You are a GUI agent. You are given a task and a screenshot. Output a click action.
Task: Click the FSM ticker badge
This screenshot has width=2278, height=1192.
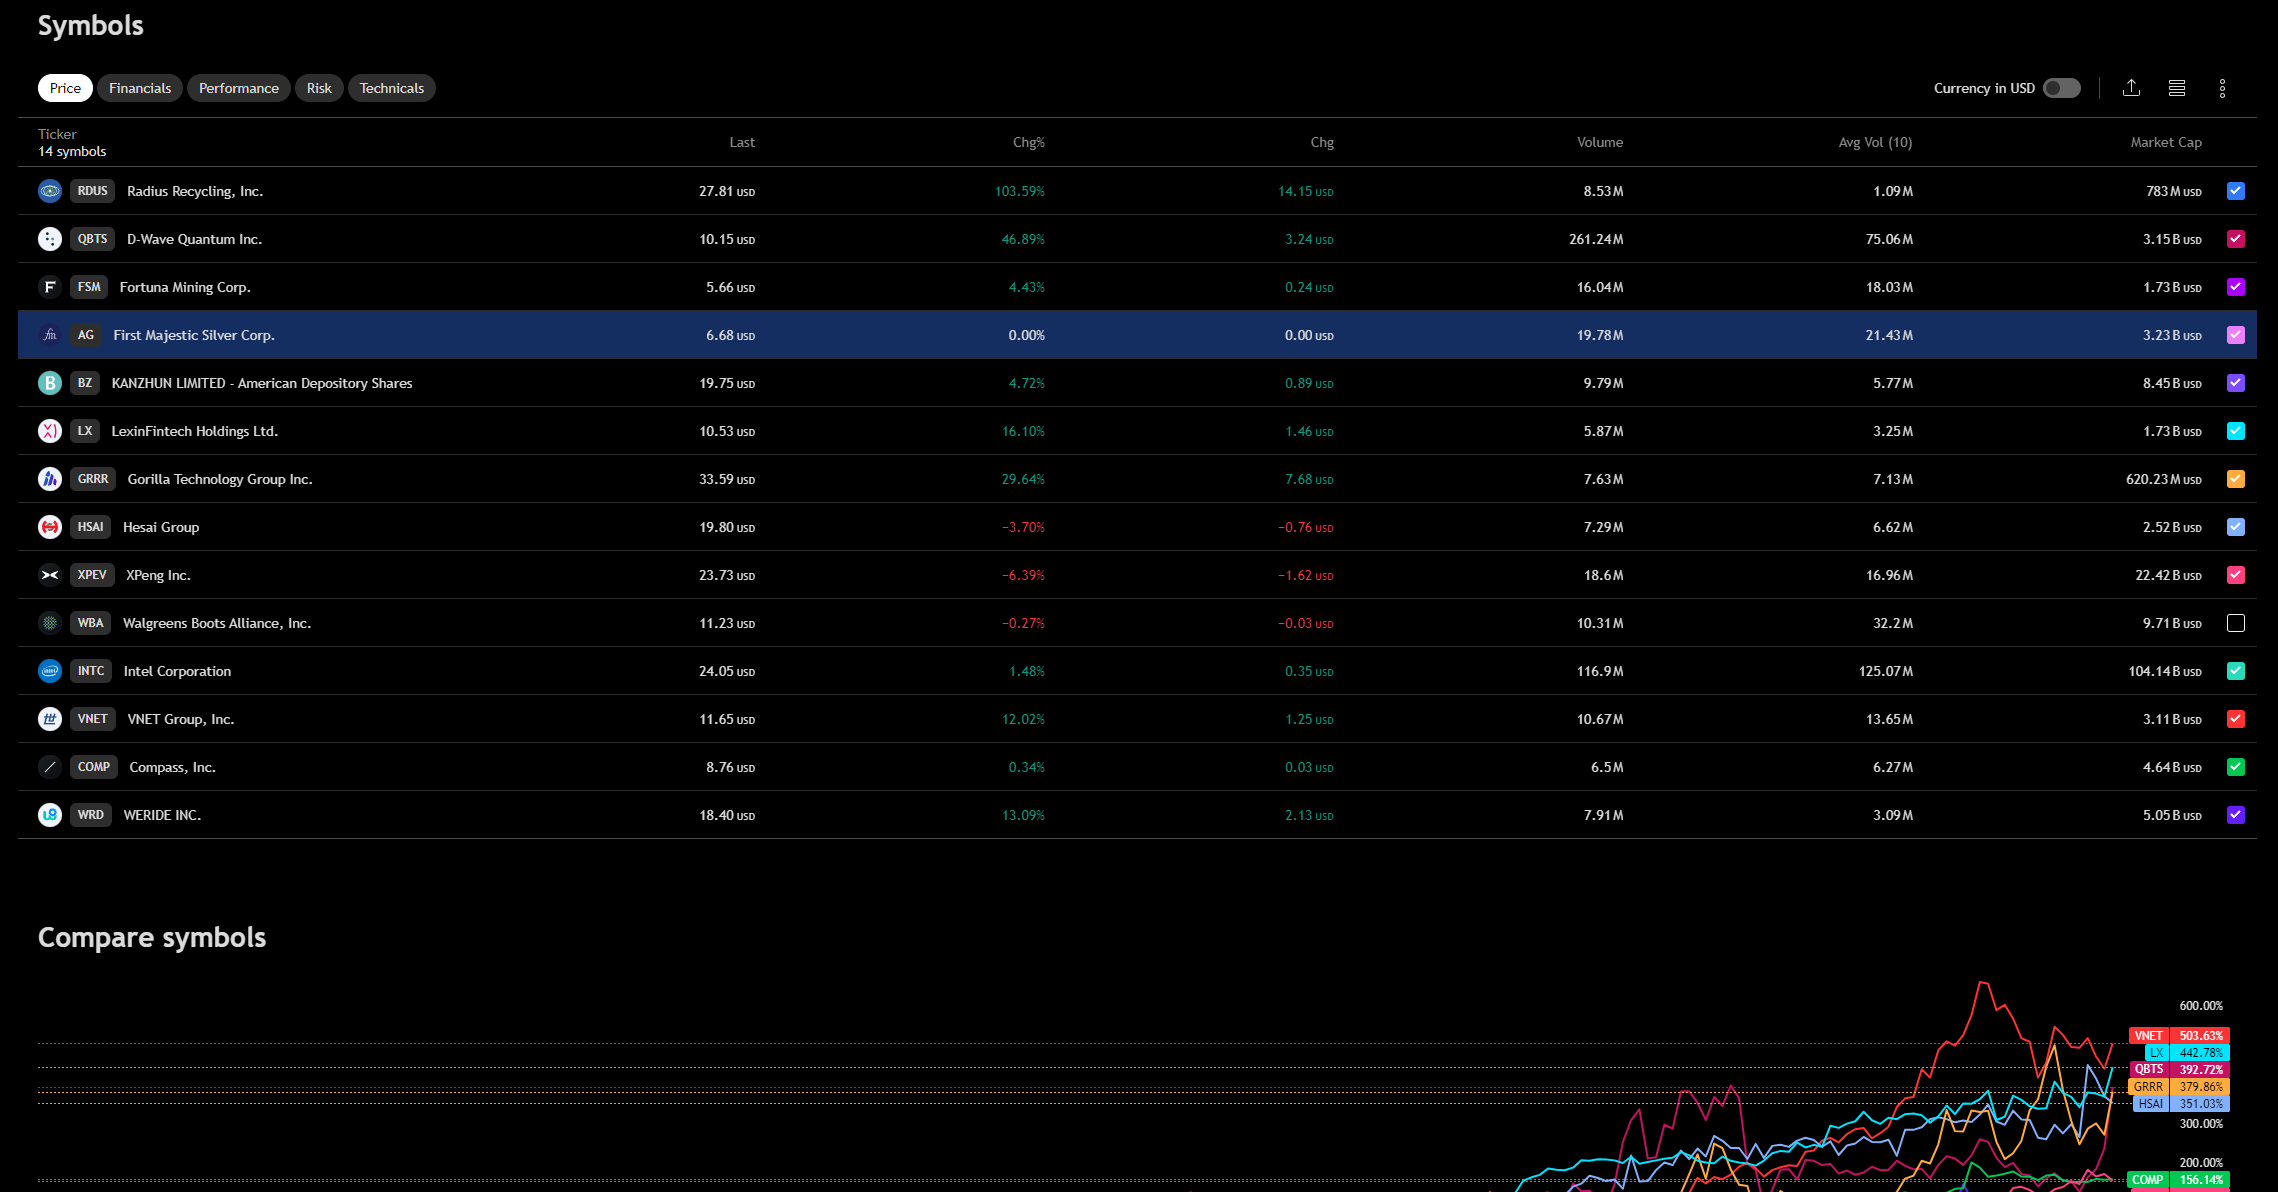(89, 287)
